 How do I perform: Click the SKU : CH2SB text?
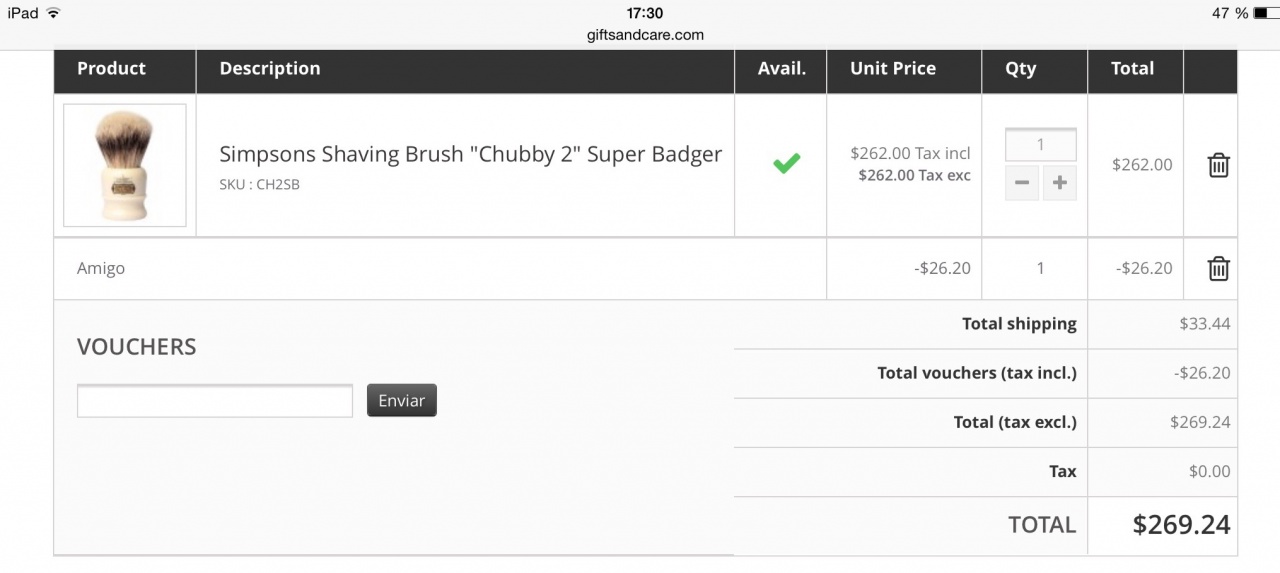click(259, 184)
